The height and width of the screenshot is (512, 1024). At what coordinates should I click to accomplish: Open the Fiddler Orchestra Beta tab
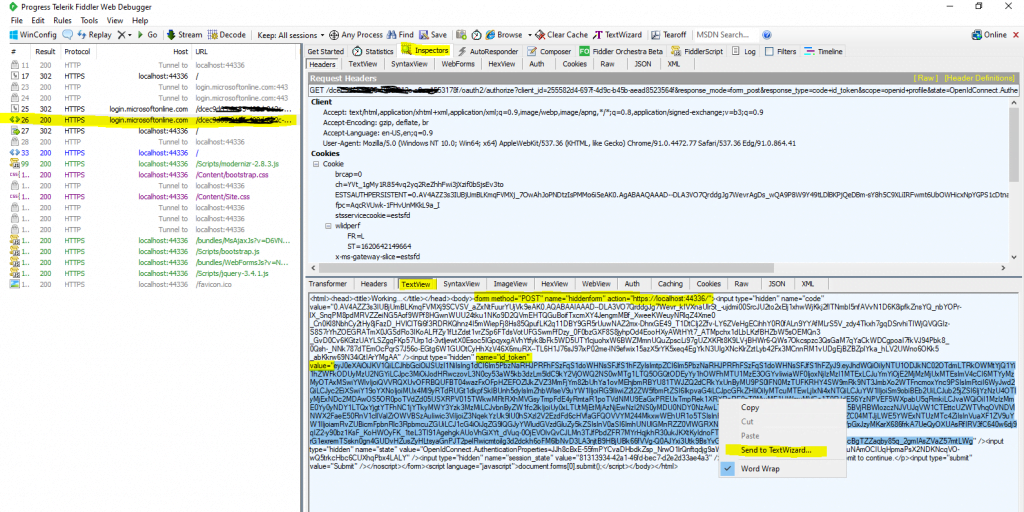[621, 51]
